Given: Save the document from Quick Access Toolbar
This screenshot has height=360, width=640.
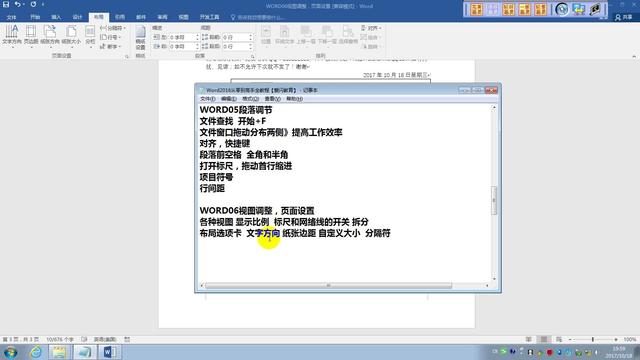Looking at the screenshot, I should (x=6, y=4).
